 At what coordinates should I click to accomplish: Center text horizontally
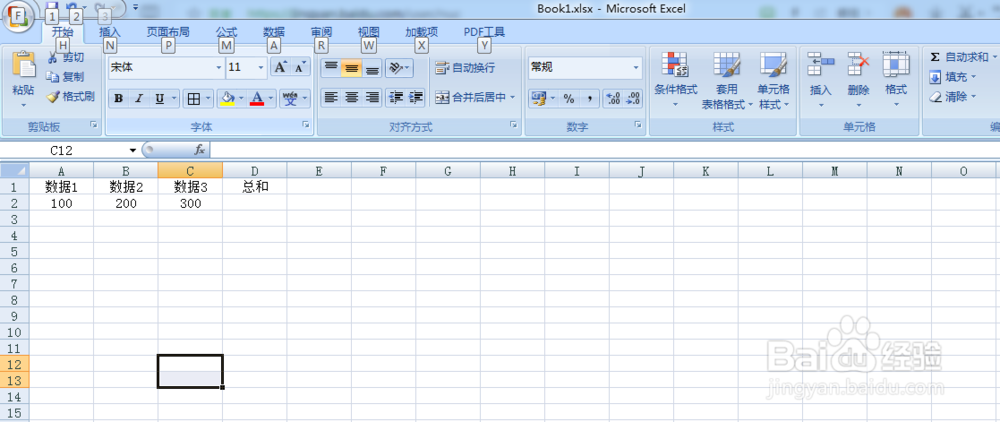pyautogui.click(x=352, y=98)
